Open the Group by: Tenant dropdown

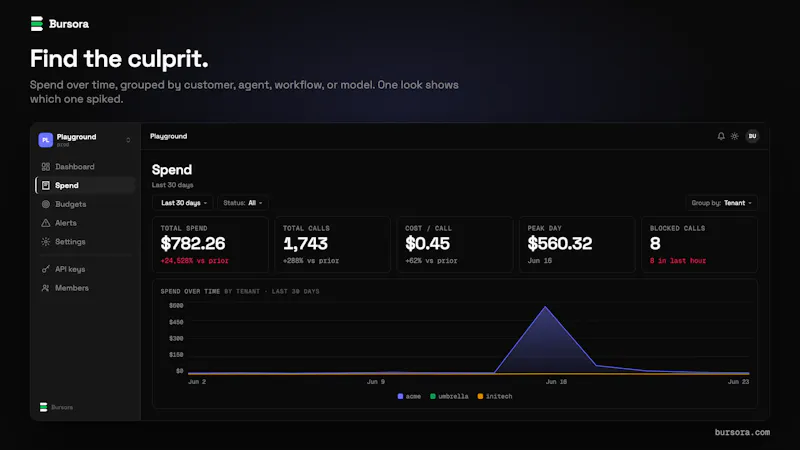(x=721, y=203)
